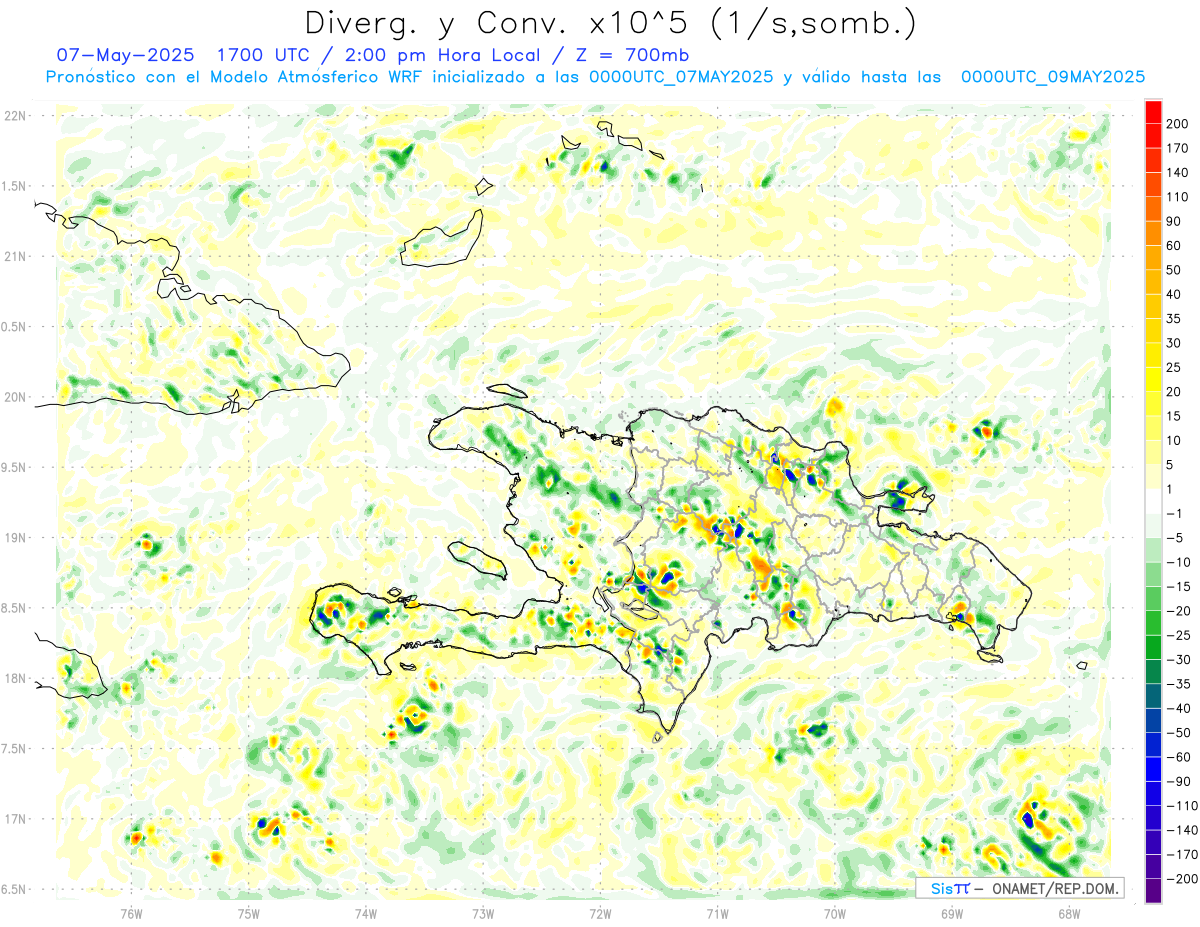The image size is (1200, 927).
Task: Select the white color bar segment between 1 and -1
Action: (x=1153, y=502)
